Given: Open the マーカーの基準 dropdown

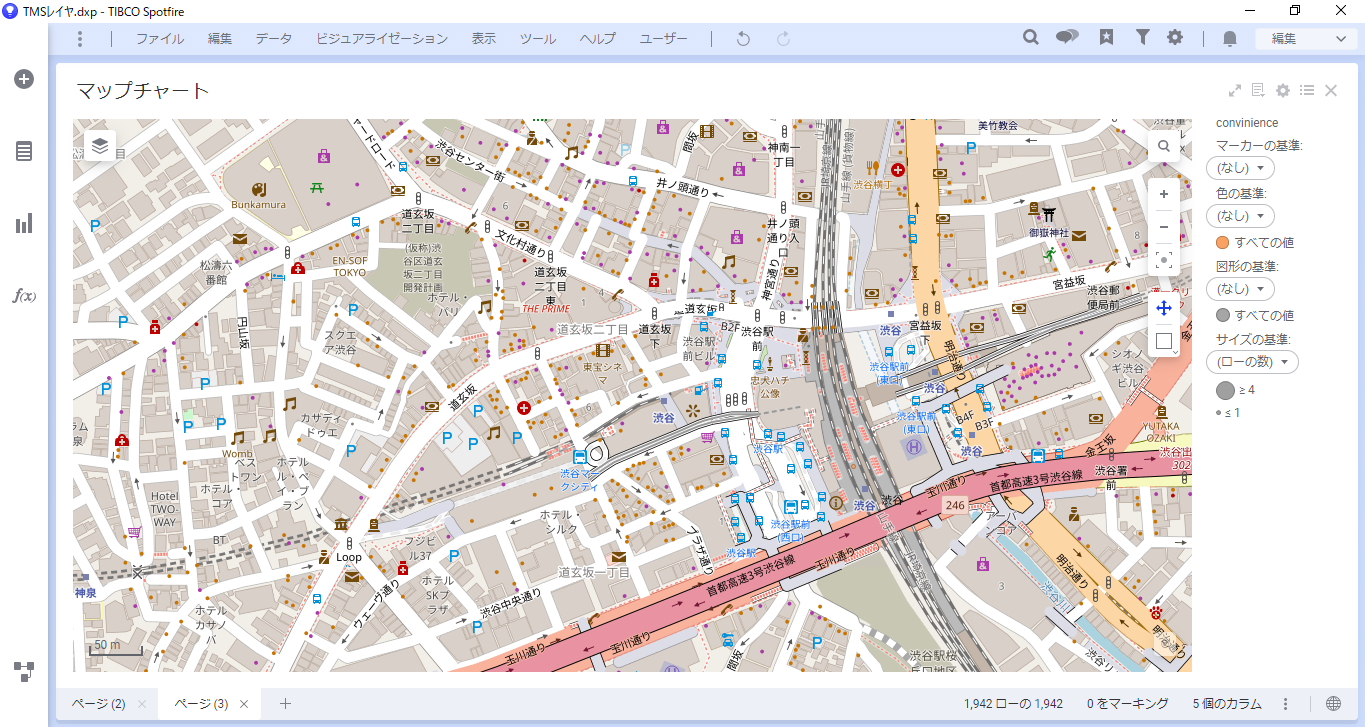Looking at the screenshot, I should pyautogui.click(x=1241, y=168).
